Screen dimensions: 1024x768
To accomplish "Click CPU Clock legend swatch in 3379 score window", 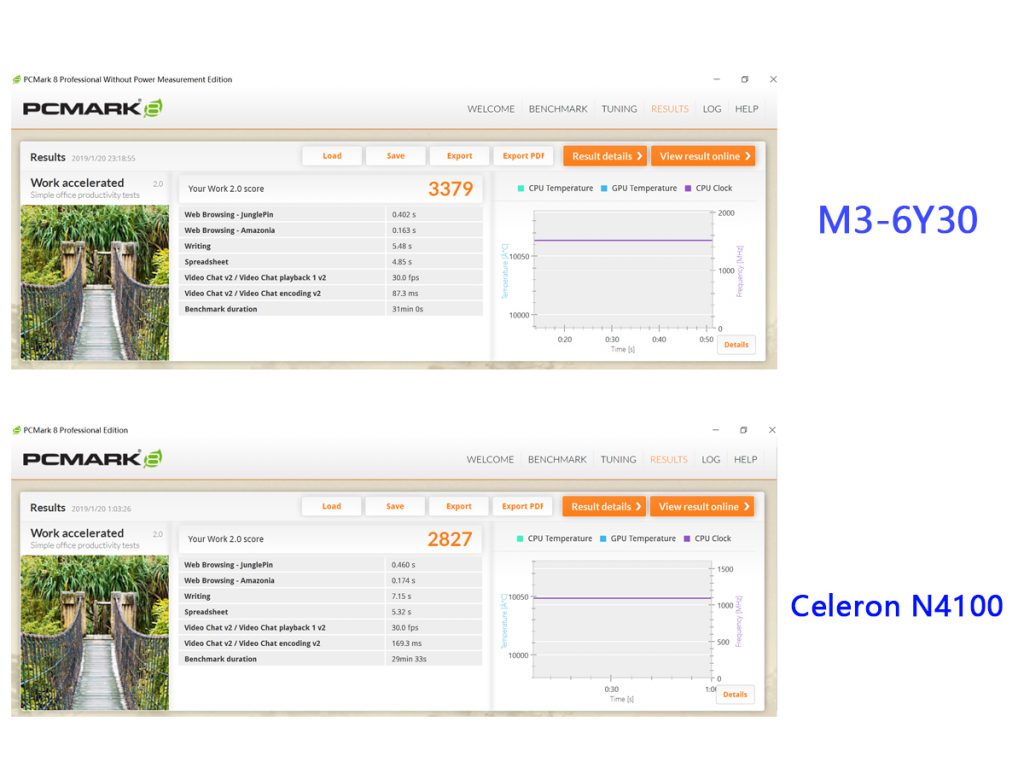I will [688, 188].
